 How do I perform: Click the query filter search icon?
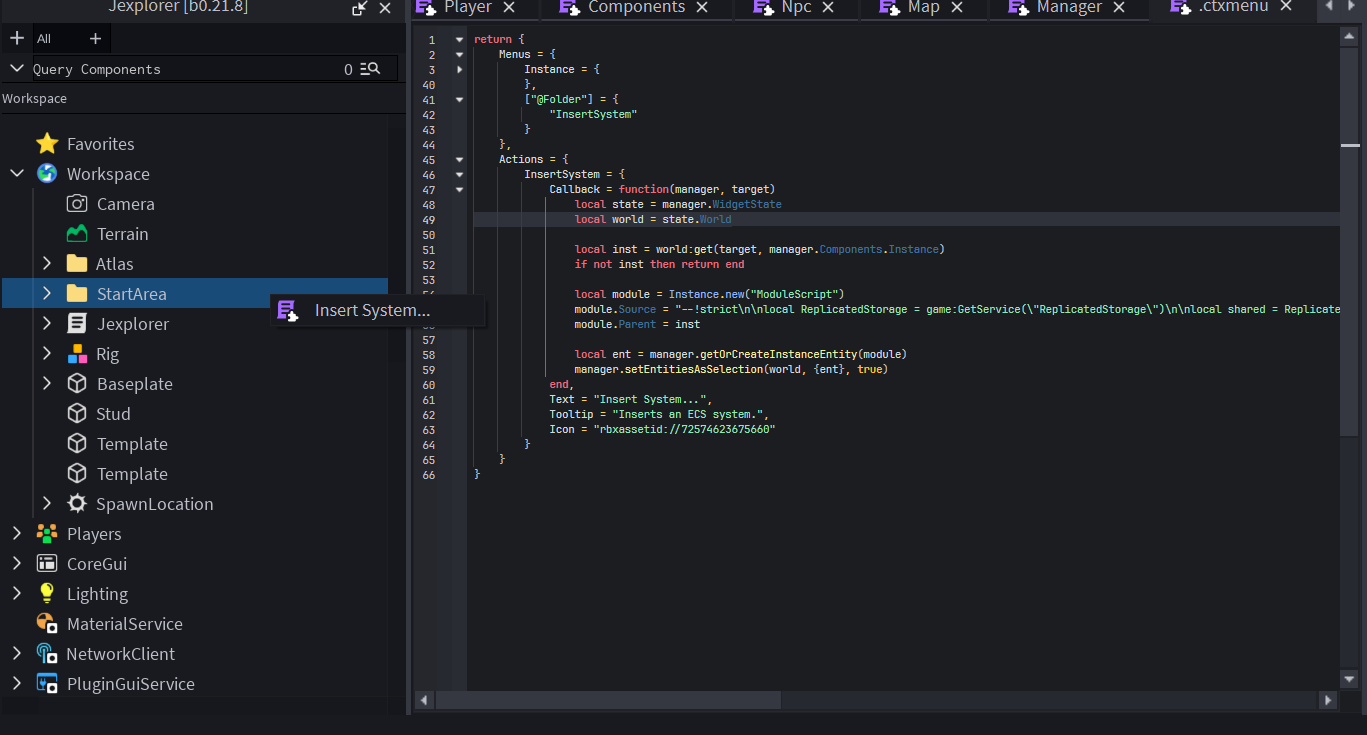pos(370,69)
